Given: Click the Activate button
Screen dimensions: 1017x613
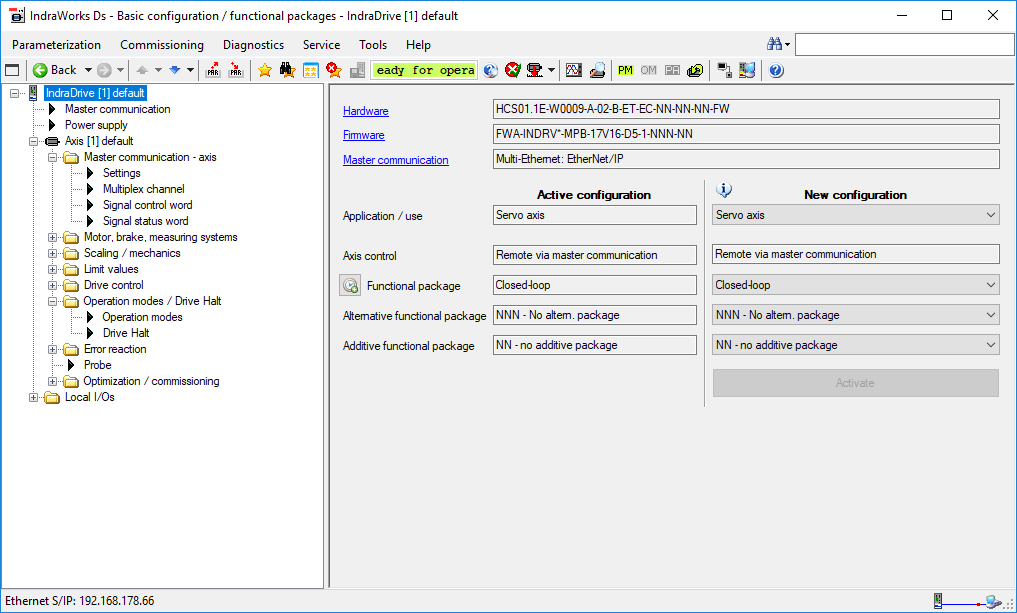Looking at the screenshot, I should (x=855, y=383).
